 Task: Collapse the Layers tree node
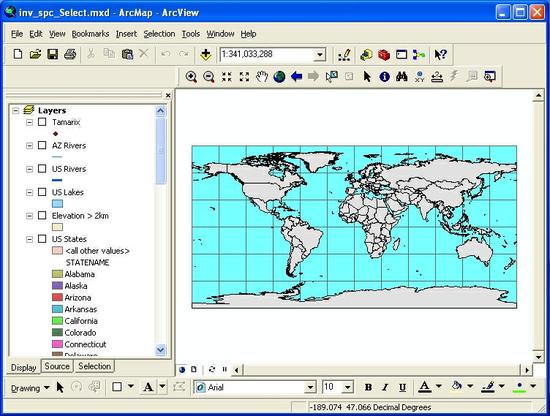point(15,110)
